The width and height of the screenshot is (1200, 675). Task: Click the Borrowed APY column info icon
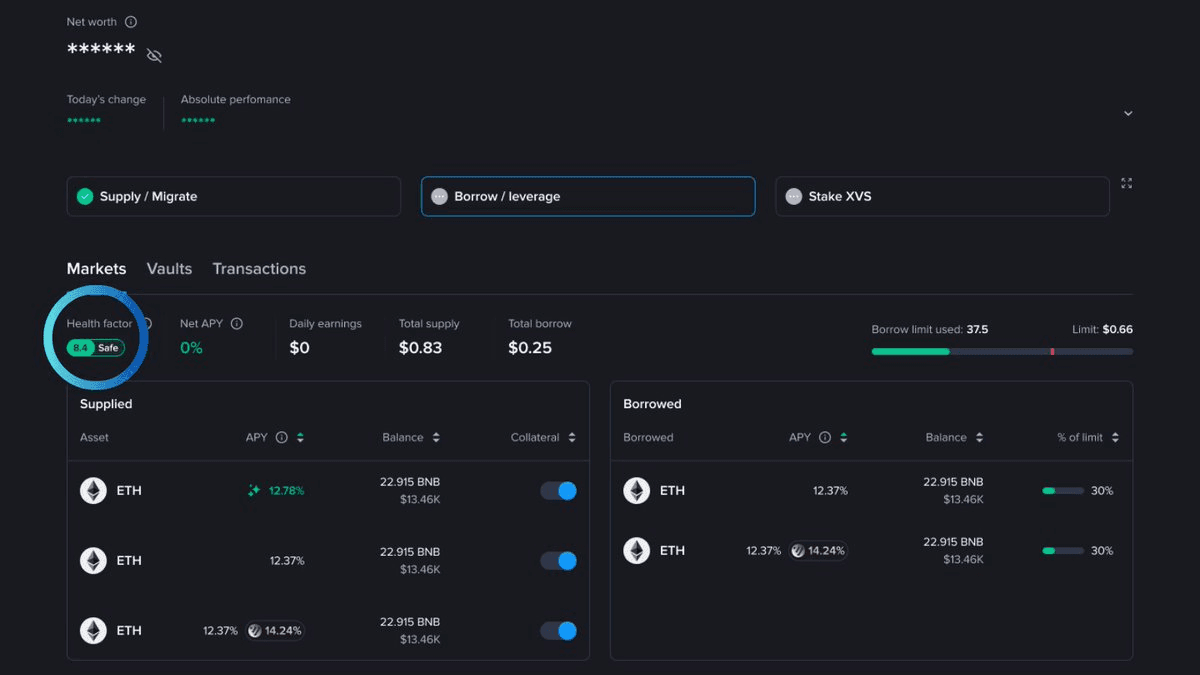pos(824,438)
